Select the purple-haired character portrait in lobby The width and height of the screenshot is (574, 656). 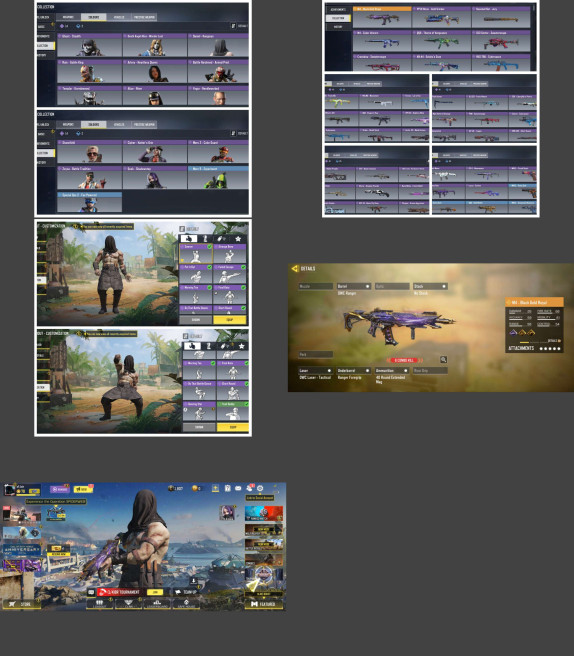[227, 513]
